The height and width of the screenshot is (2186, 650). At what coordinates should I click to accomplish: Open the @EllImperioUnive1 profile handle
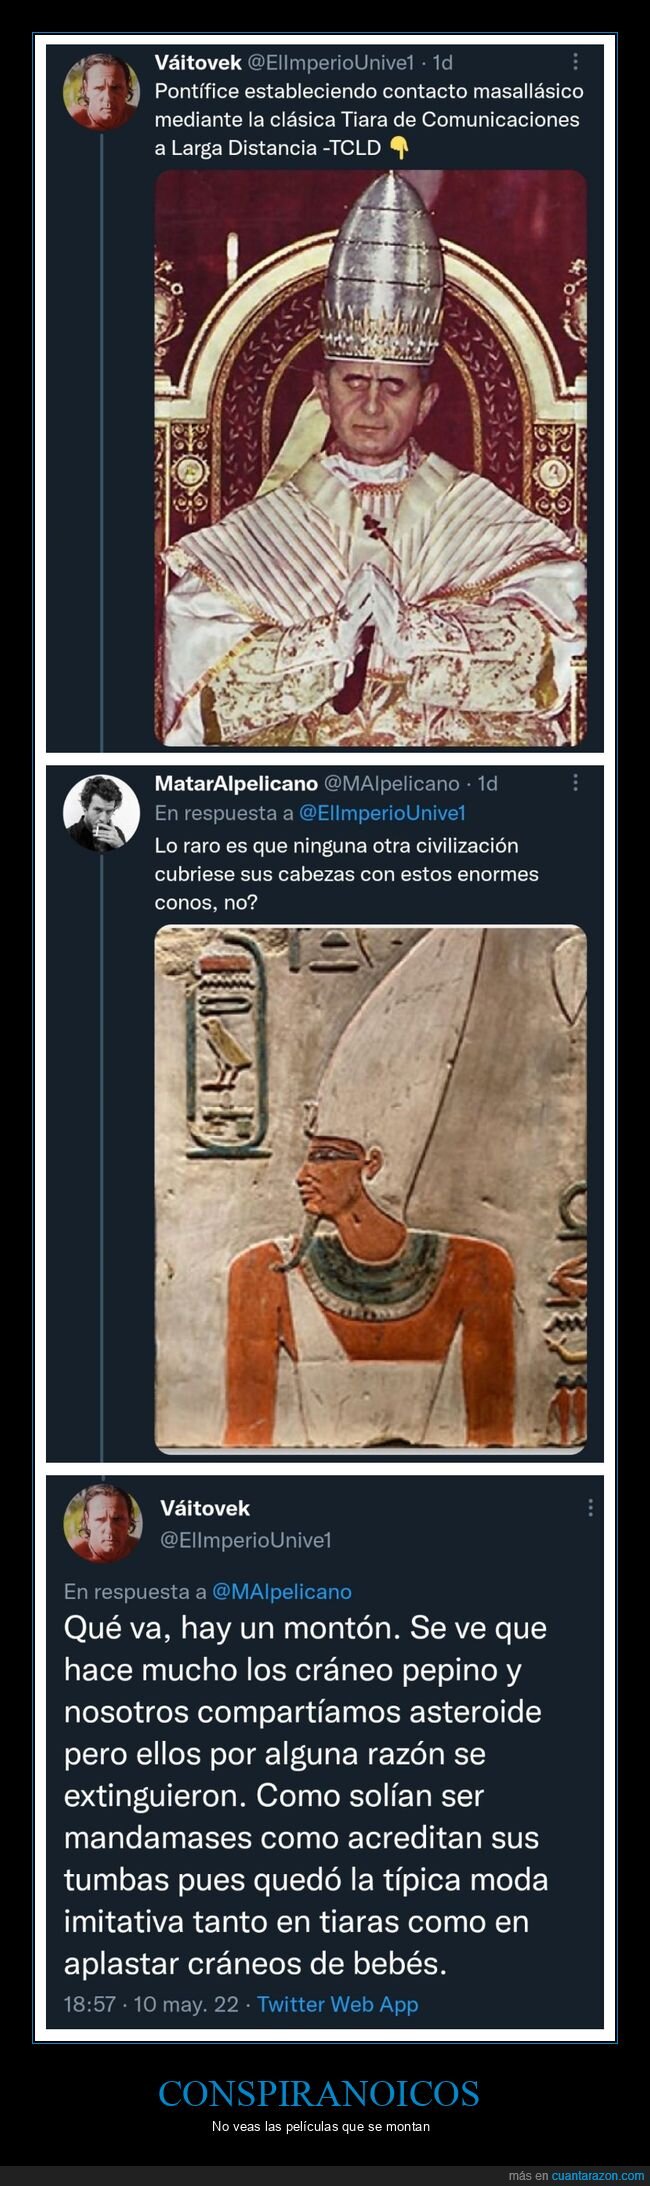point(331,62)
